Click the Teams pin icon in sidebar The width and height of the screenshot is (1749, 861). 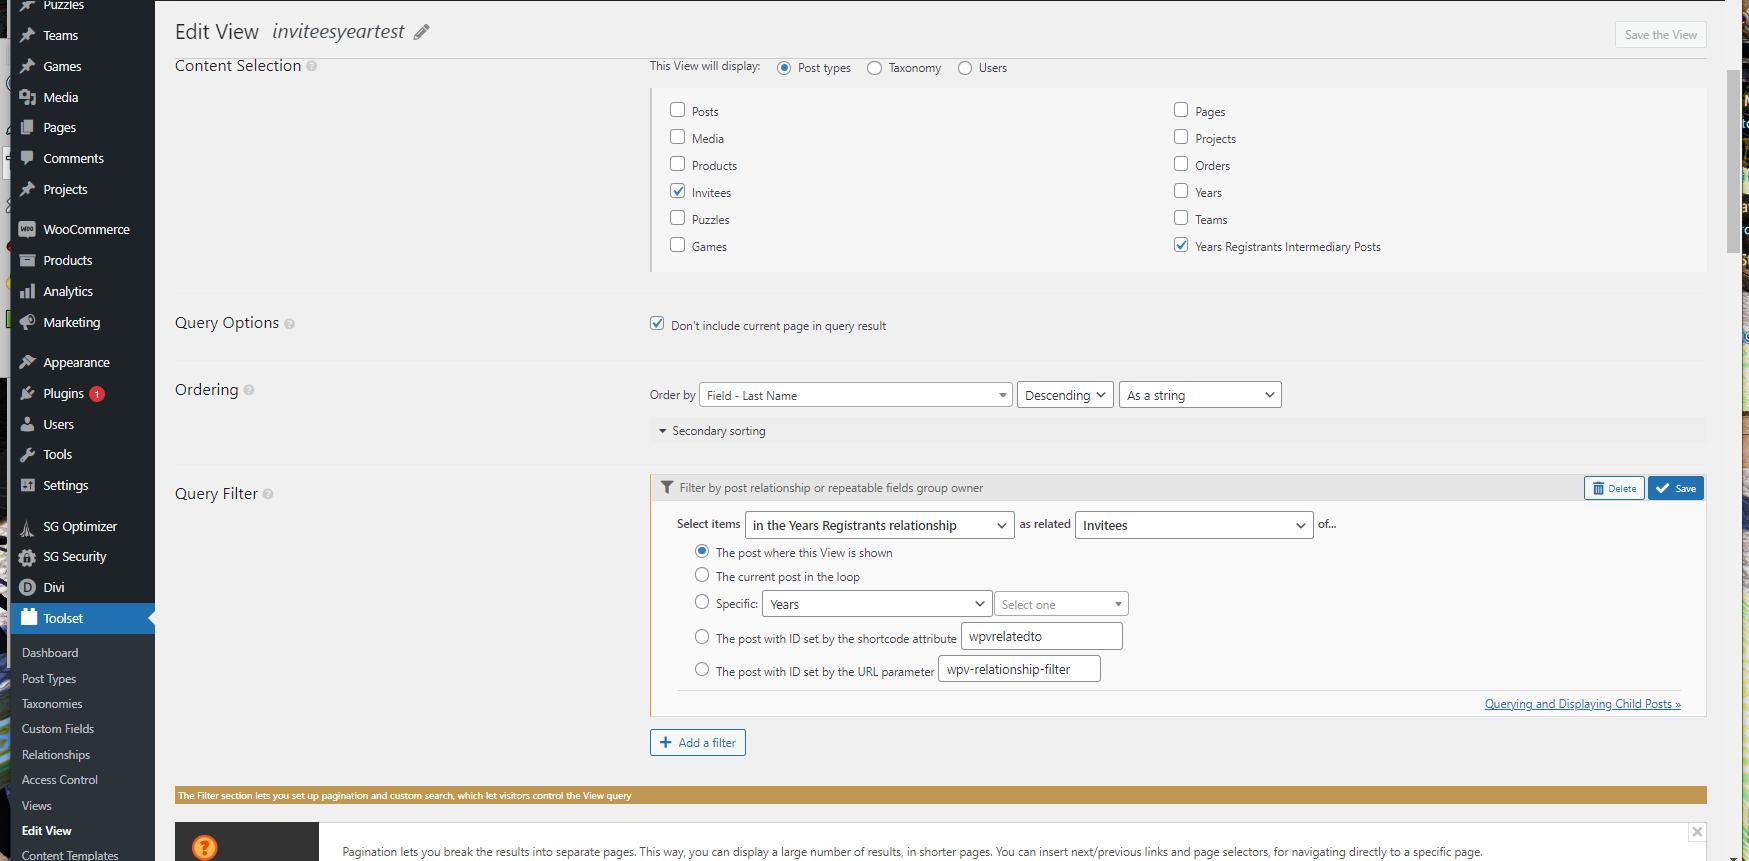27,35
